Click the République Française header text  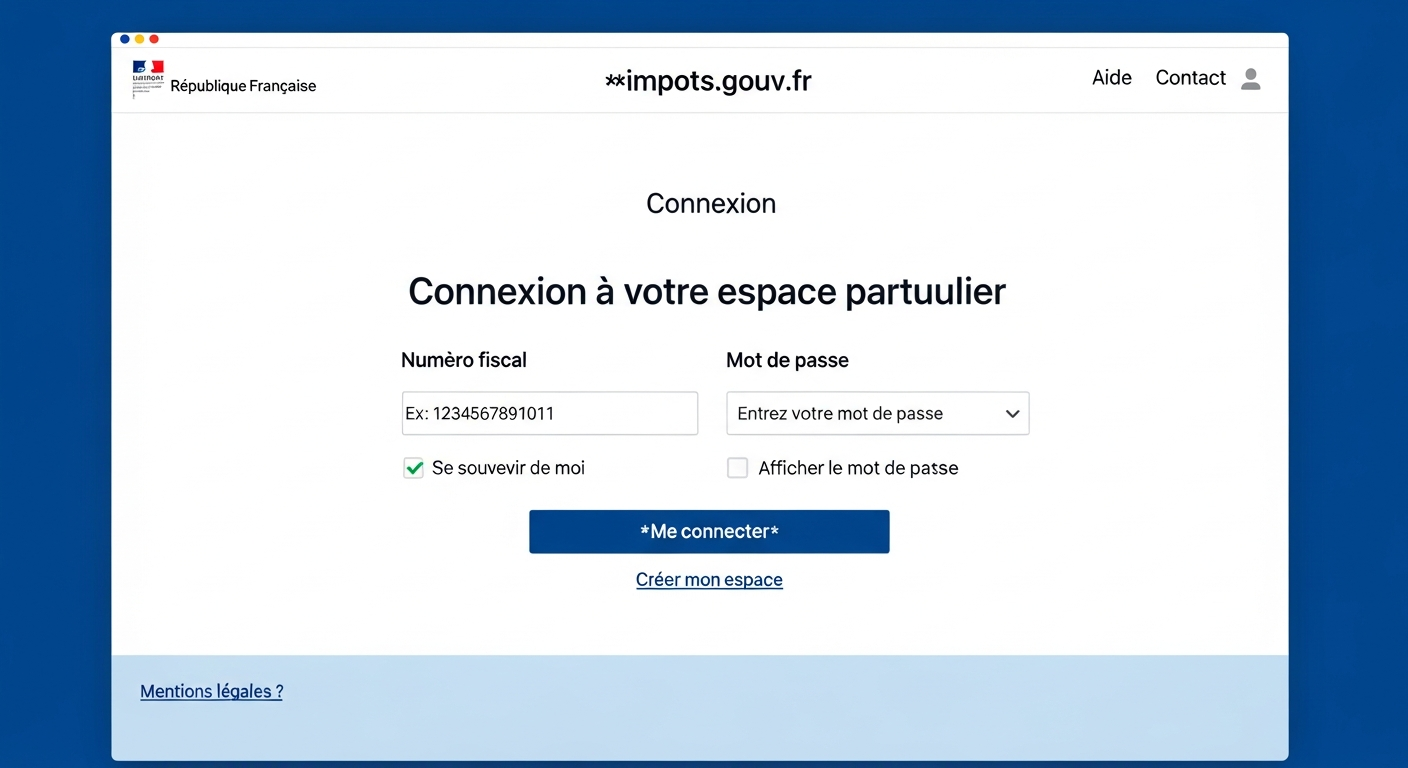pyautogui.click(x=243, y=86)
